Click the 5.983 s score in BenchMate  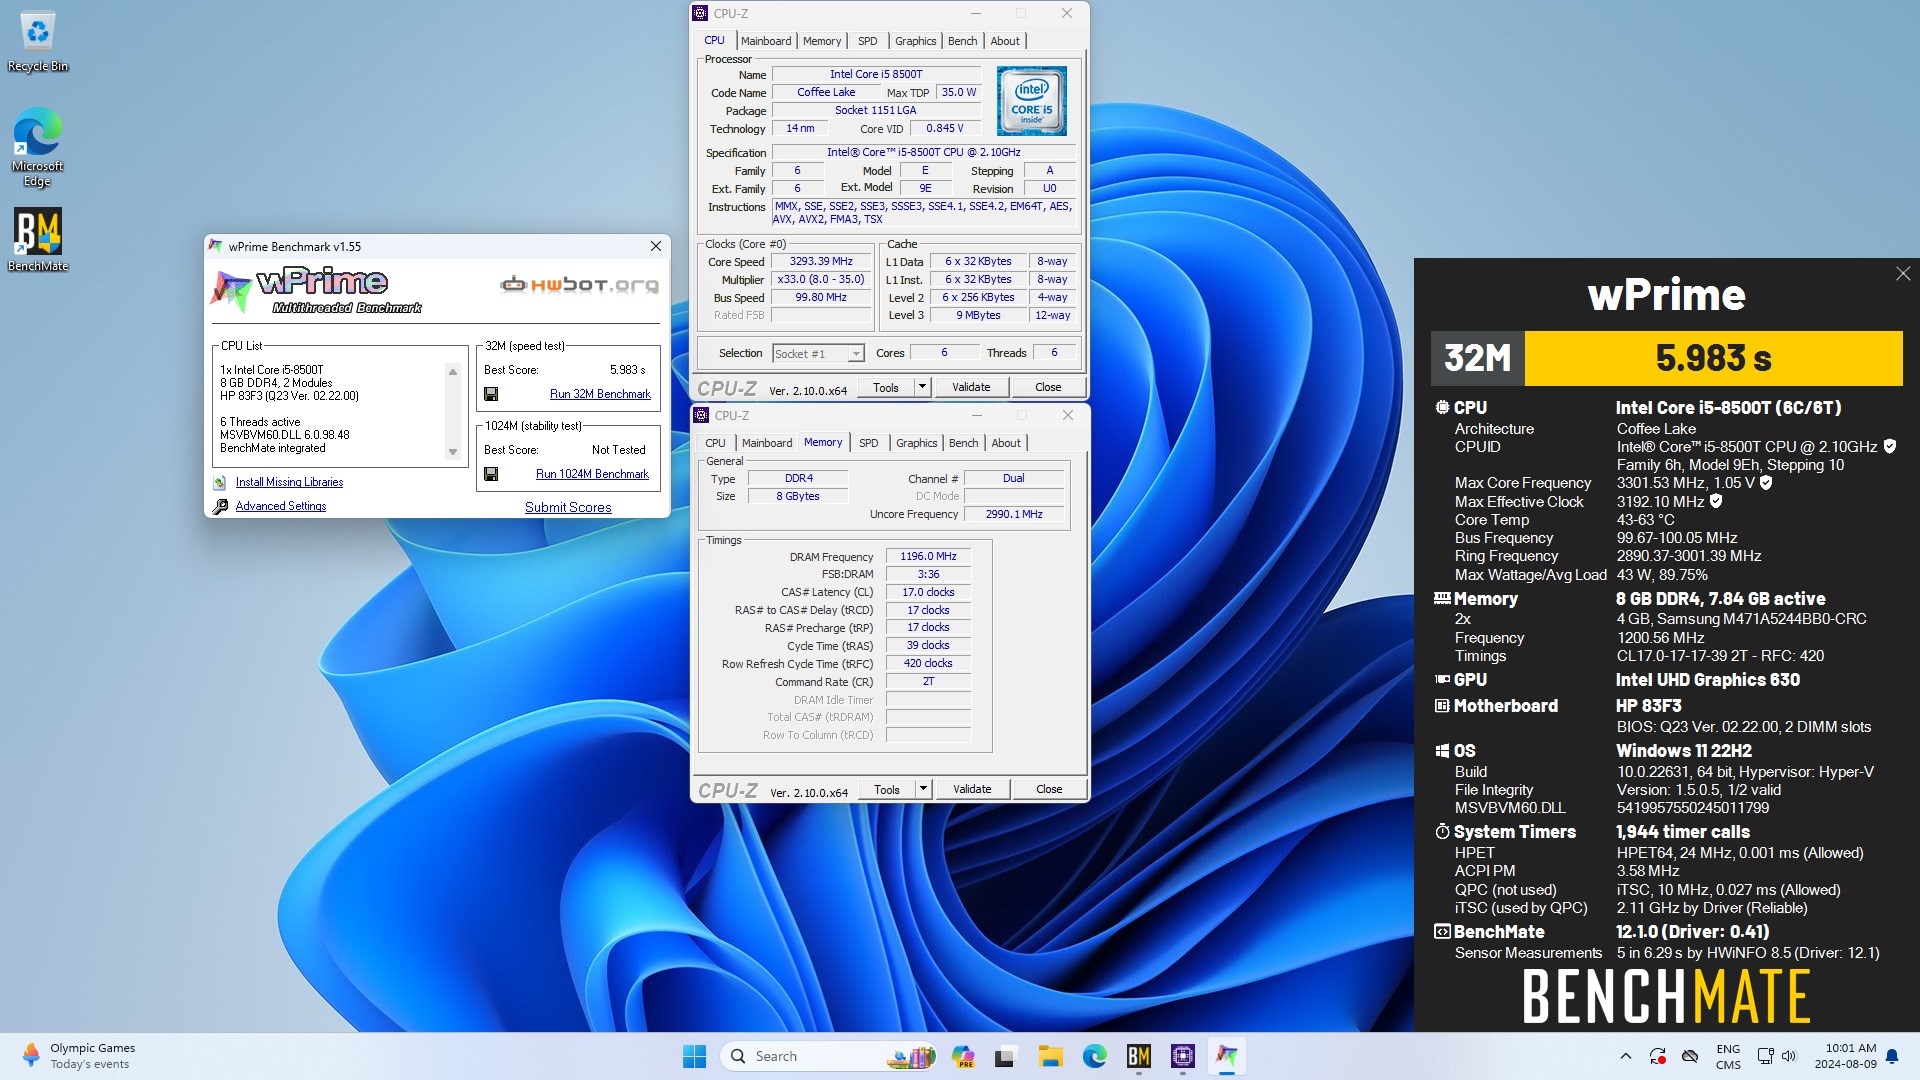click(1713, 358)
